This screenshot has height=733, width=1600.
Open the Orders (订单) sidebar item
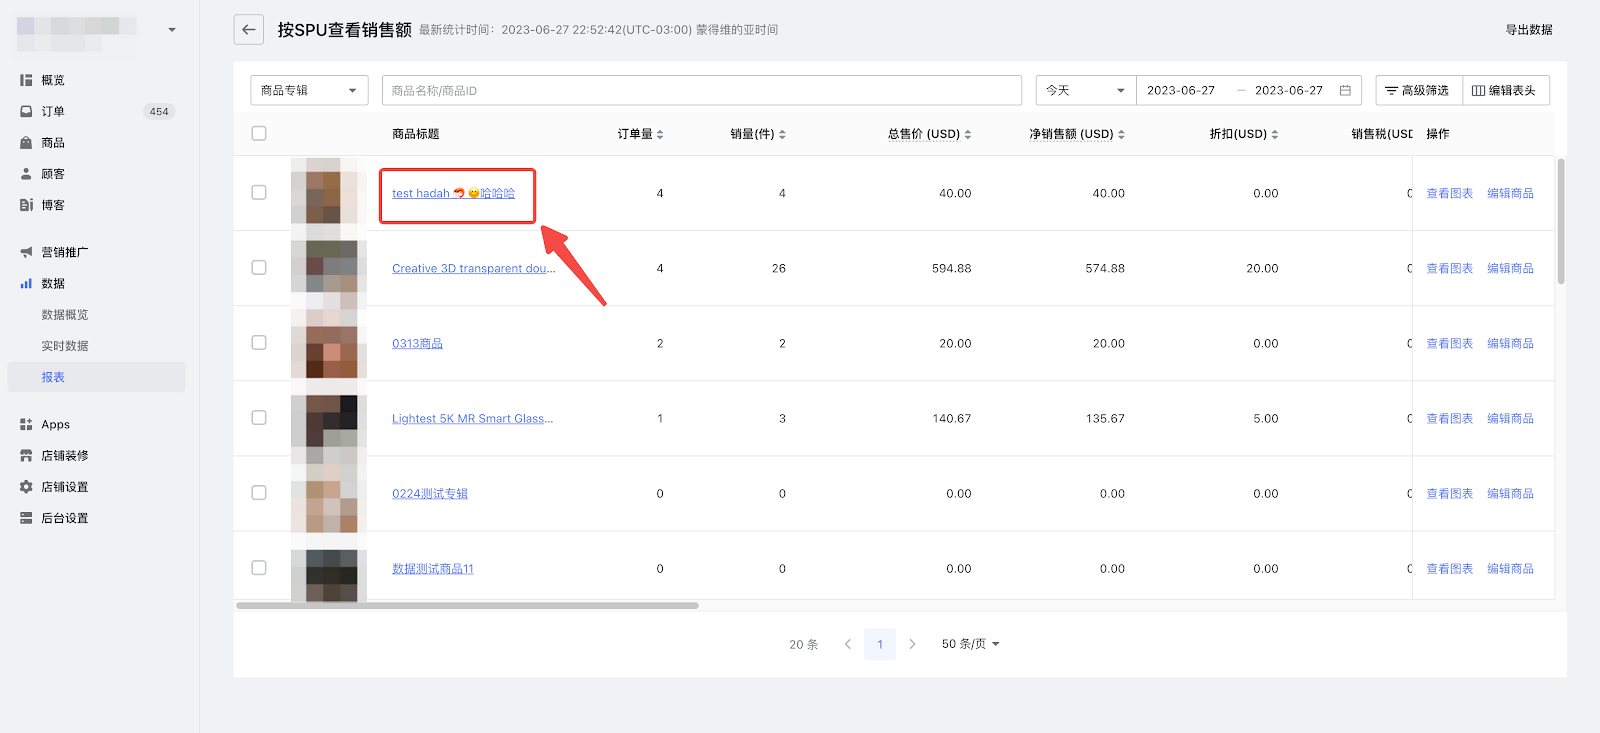tap(53, 111)
